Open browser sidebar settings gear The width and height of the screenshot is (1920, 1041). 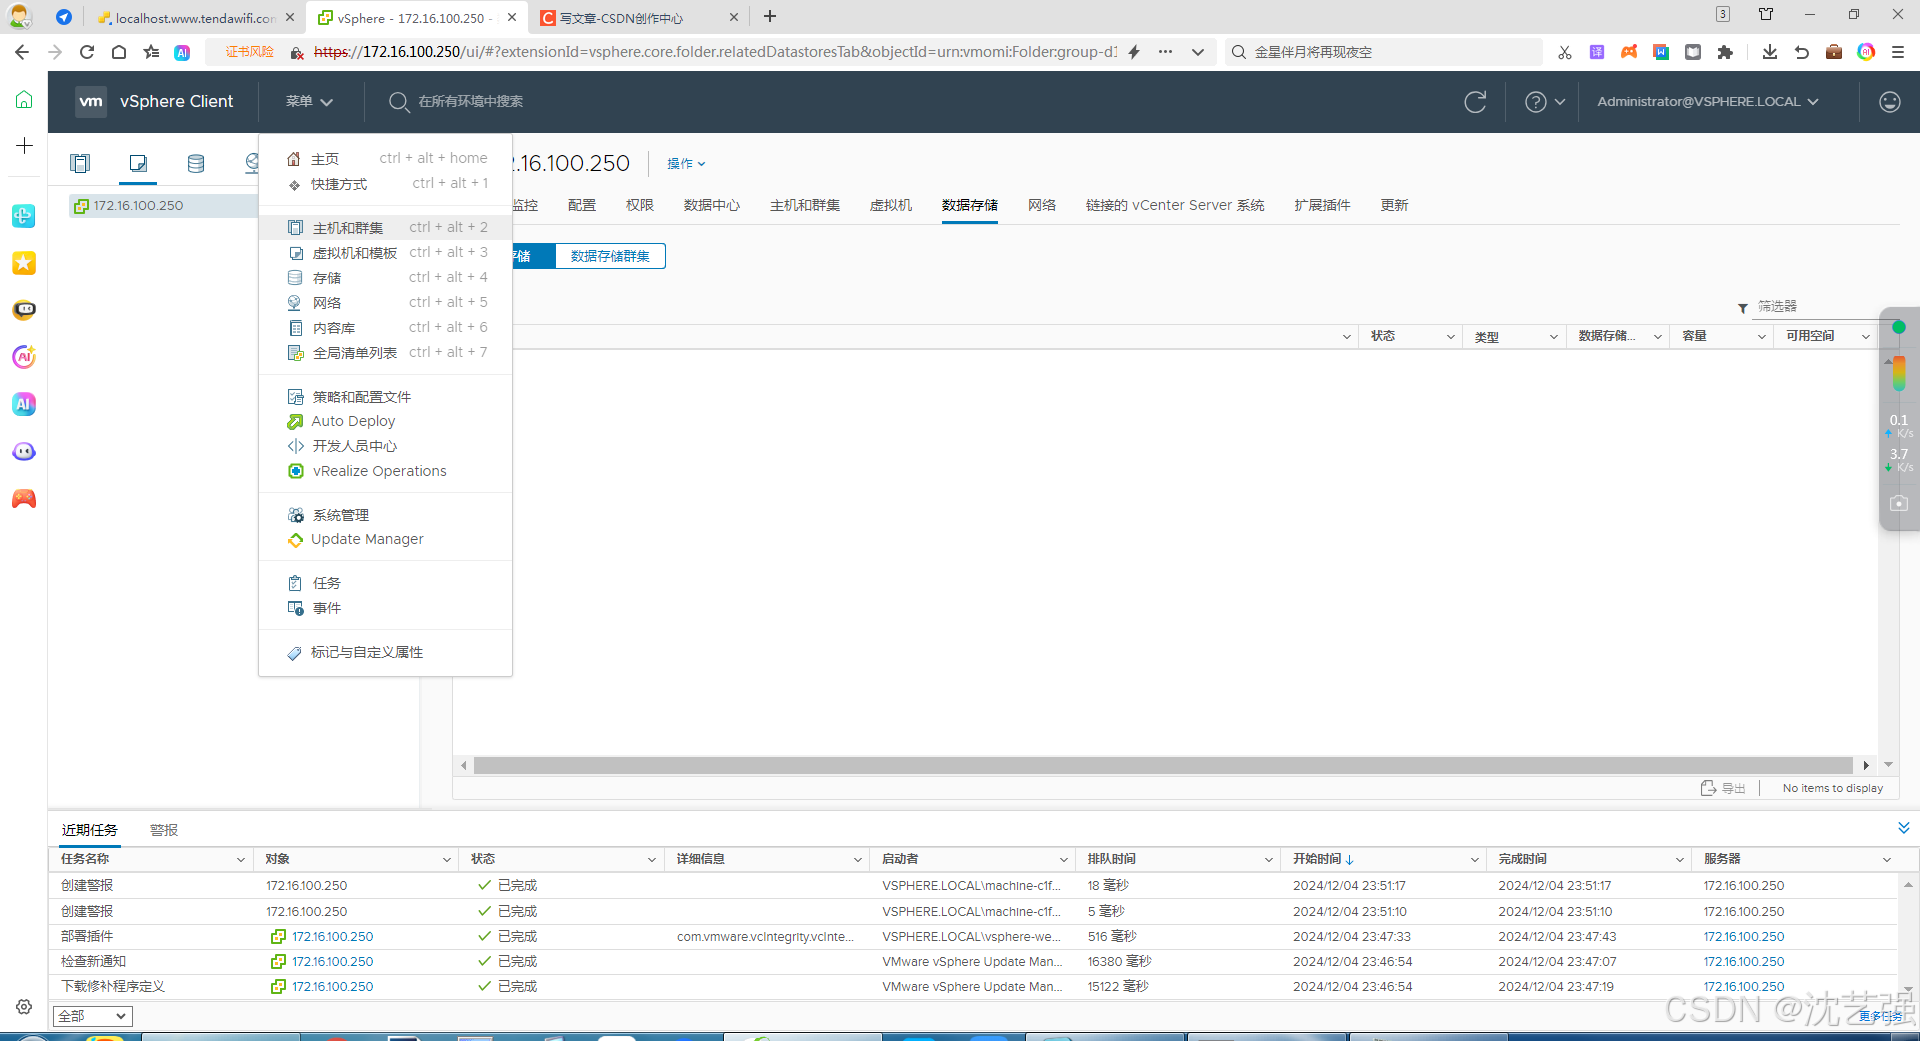point(24,1007)
